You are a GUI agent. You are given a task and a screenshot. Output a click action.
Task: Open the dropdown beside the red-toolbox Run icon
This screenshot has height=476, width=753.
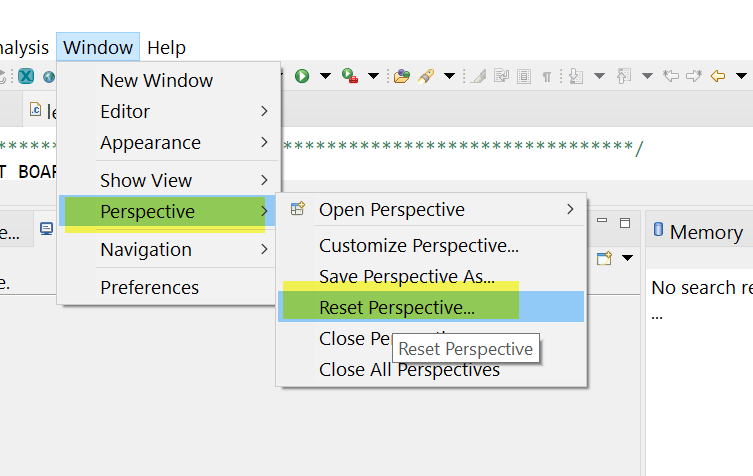[x=373, y=76]
